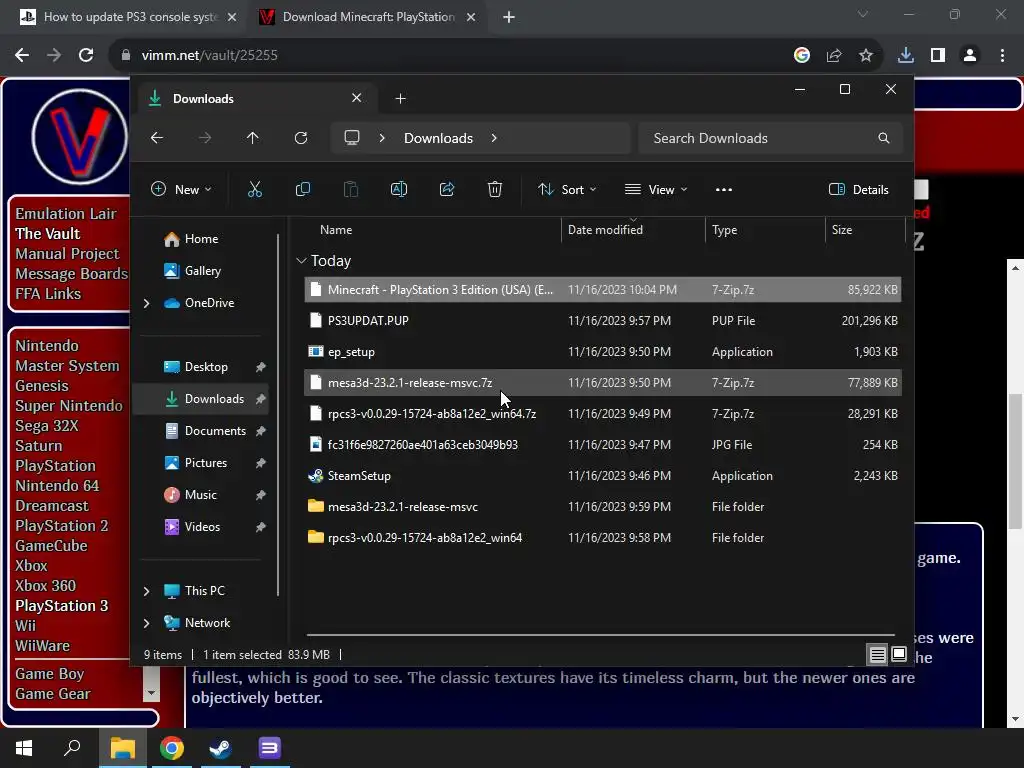Click the Paste clipboard icon in Explorer
The height and width of the screenshot is (768, 1024).
coord(351,189)
